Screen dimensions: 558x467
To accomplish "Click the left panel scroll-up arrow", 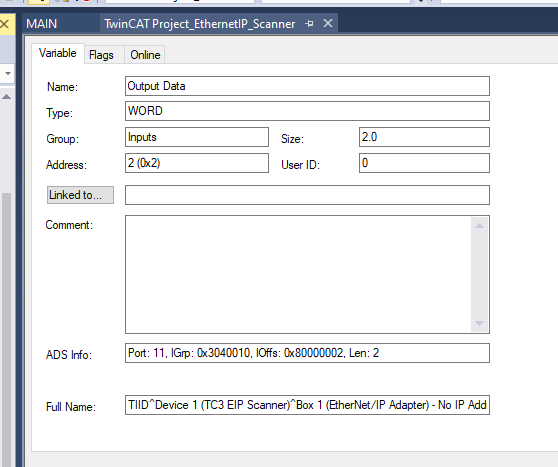I will 6,97.
